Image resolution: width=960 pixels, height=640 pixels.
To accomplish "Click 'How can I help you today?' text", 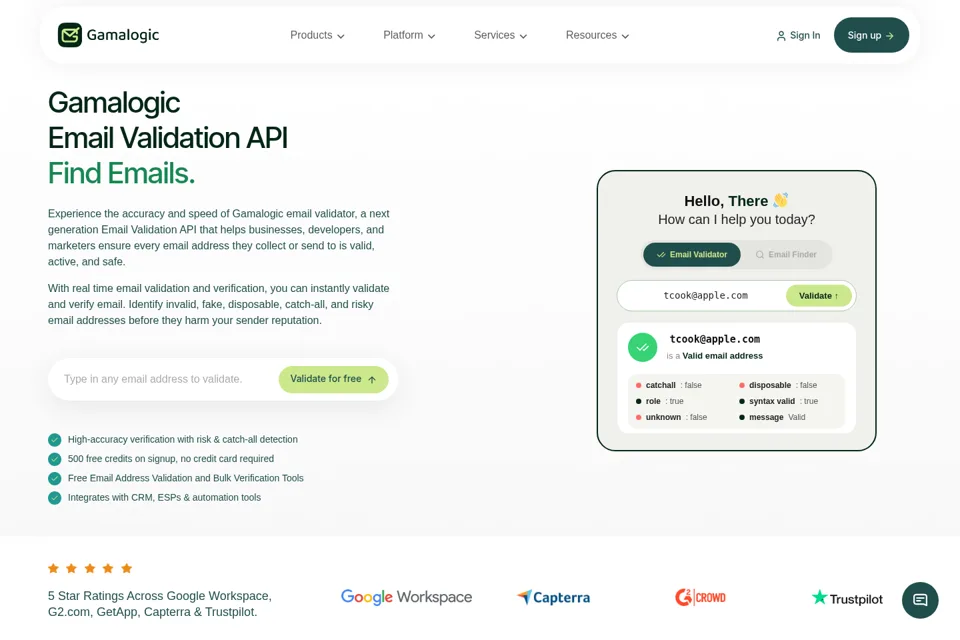I will coord(737,219).
